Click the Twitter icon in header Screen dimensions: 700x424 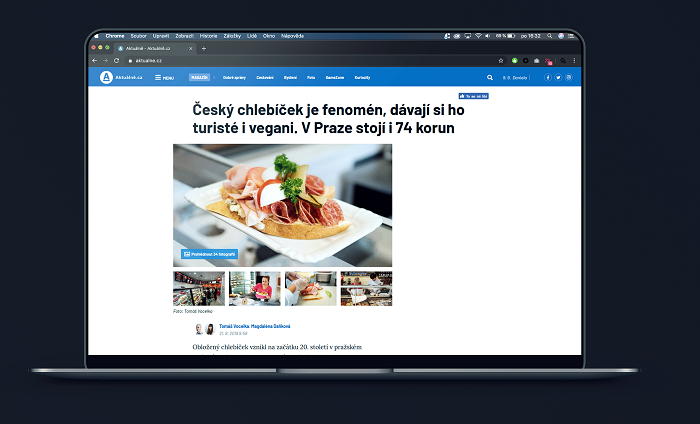tap(558, 77)
